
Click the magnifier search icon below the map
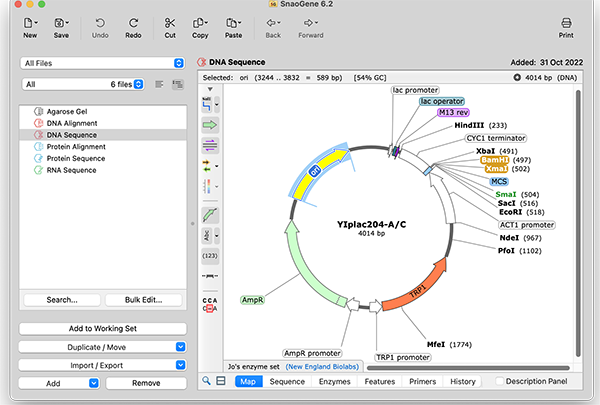[x=207, y=381]
